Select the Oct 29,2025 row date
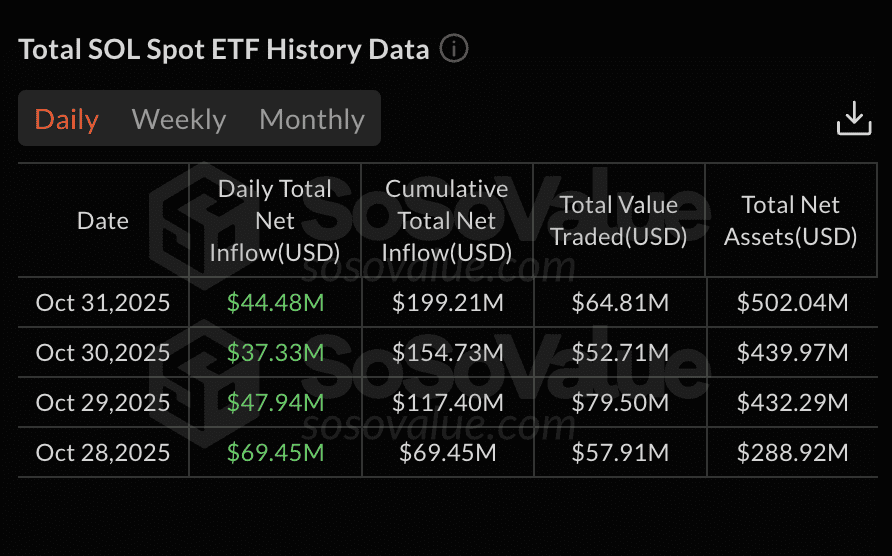892x556 pixels. [x=103, y=403]
